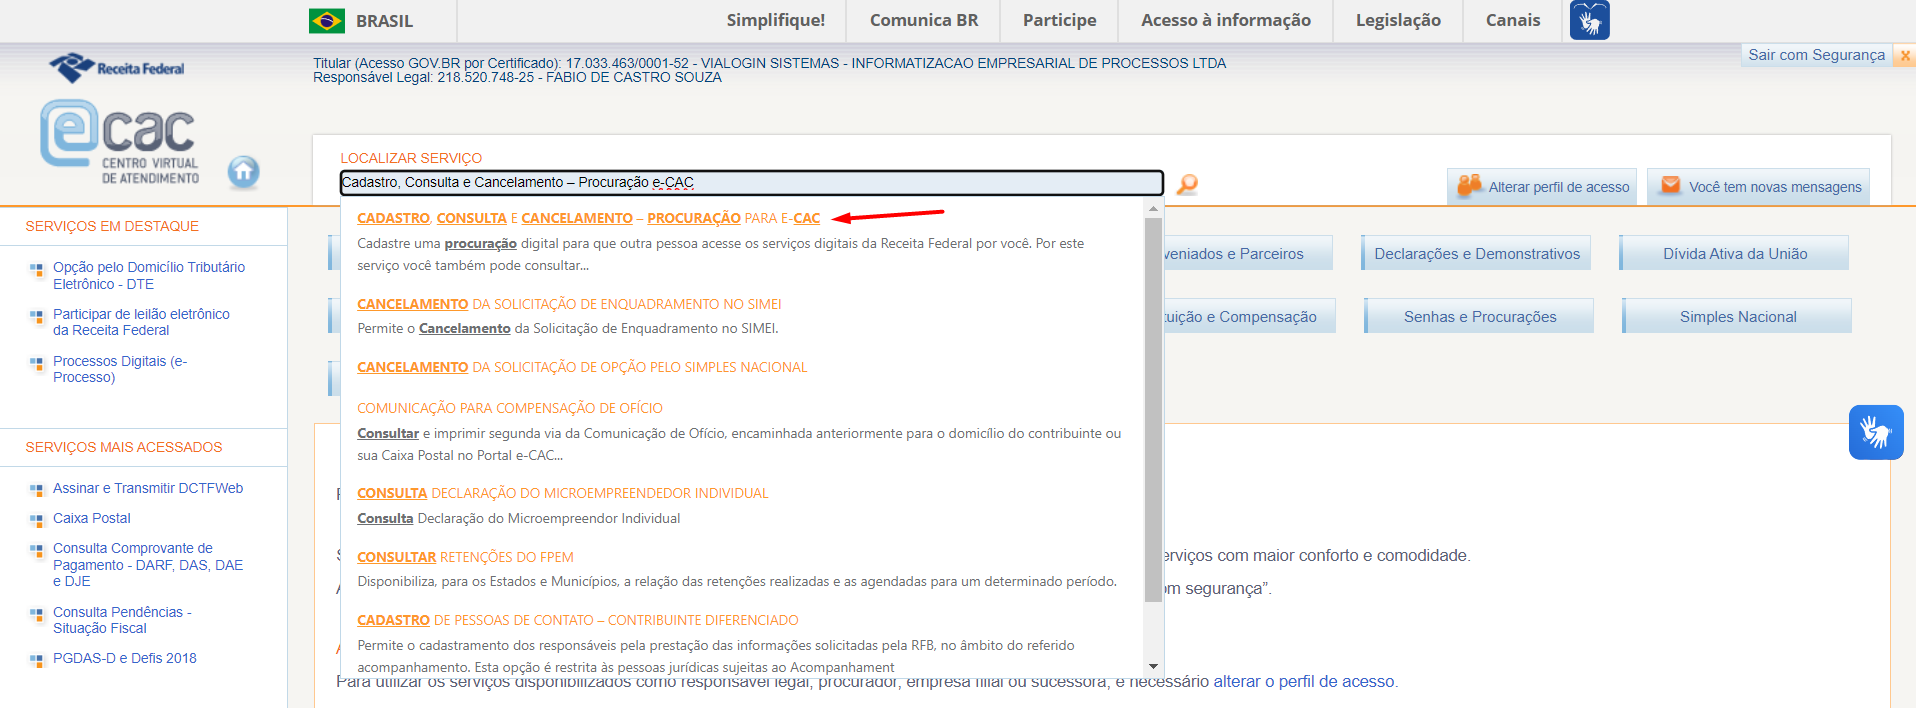Click the people icon for Alterar perfil

(1469, 186)
